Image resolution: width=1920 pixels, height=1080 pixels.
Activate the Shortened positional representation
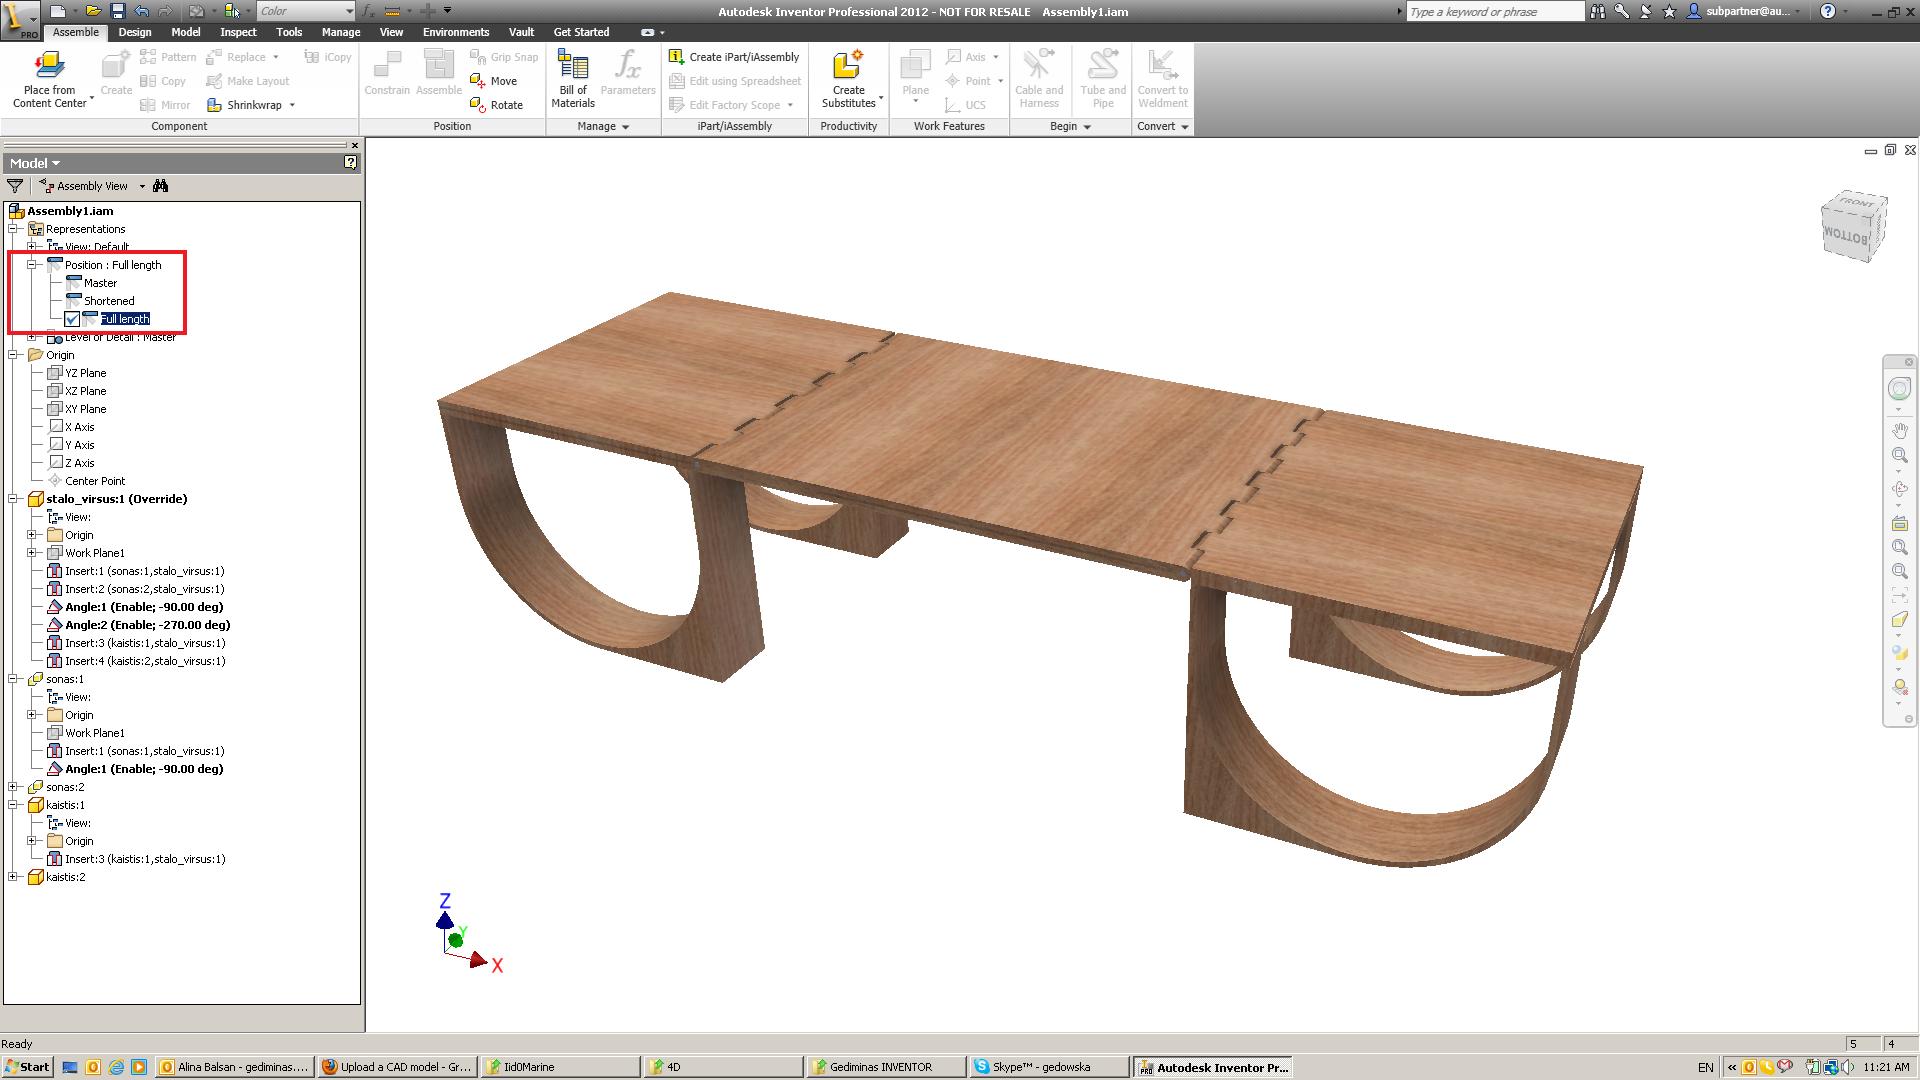click(108, 301)
